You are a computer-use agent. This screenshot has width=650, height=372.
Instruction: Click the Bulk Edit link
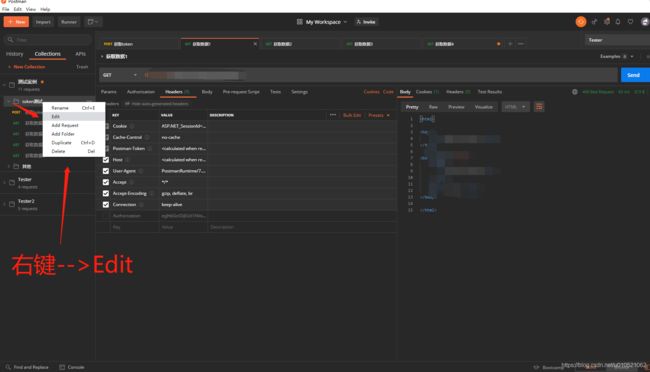352,115
